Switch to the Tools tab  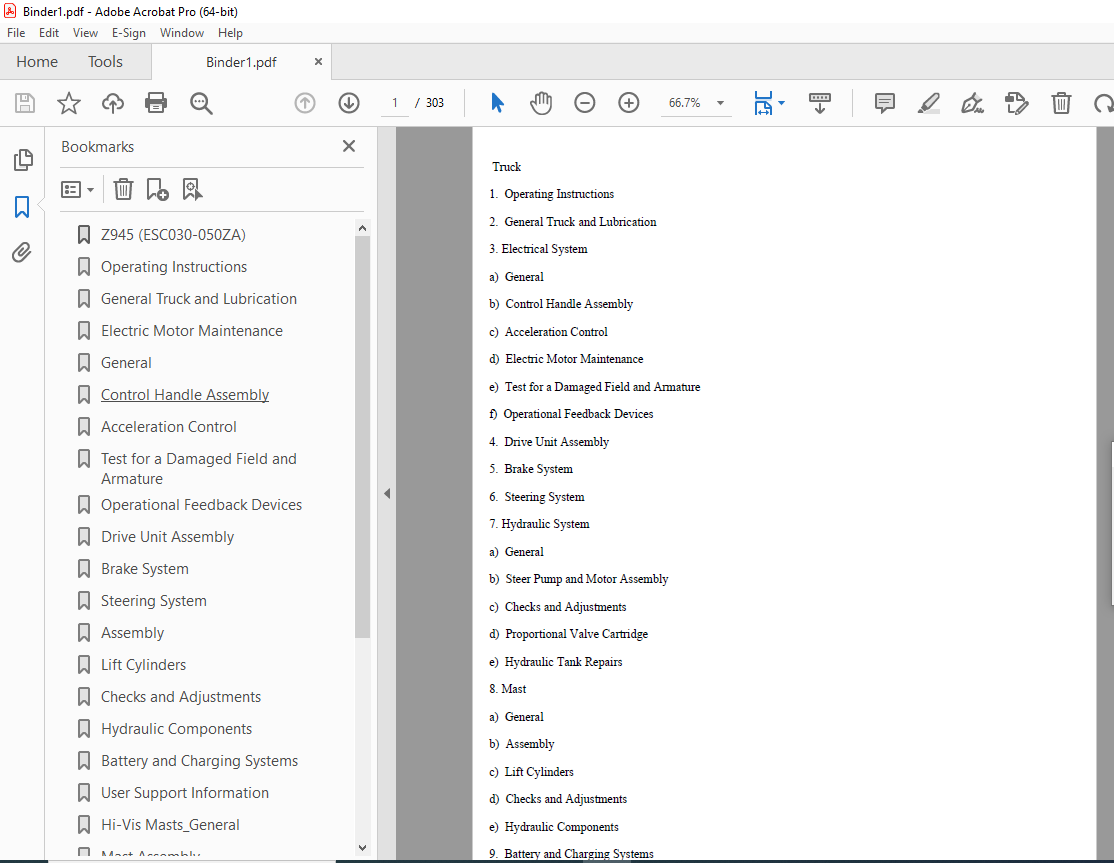[x=105, y=62]
